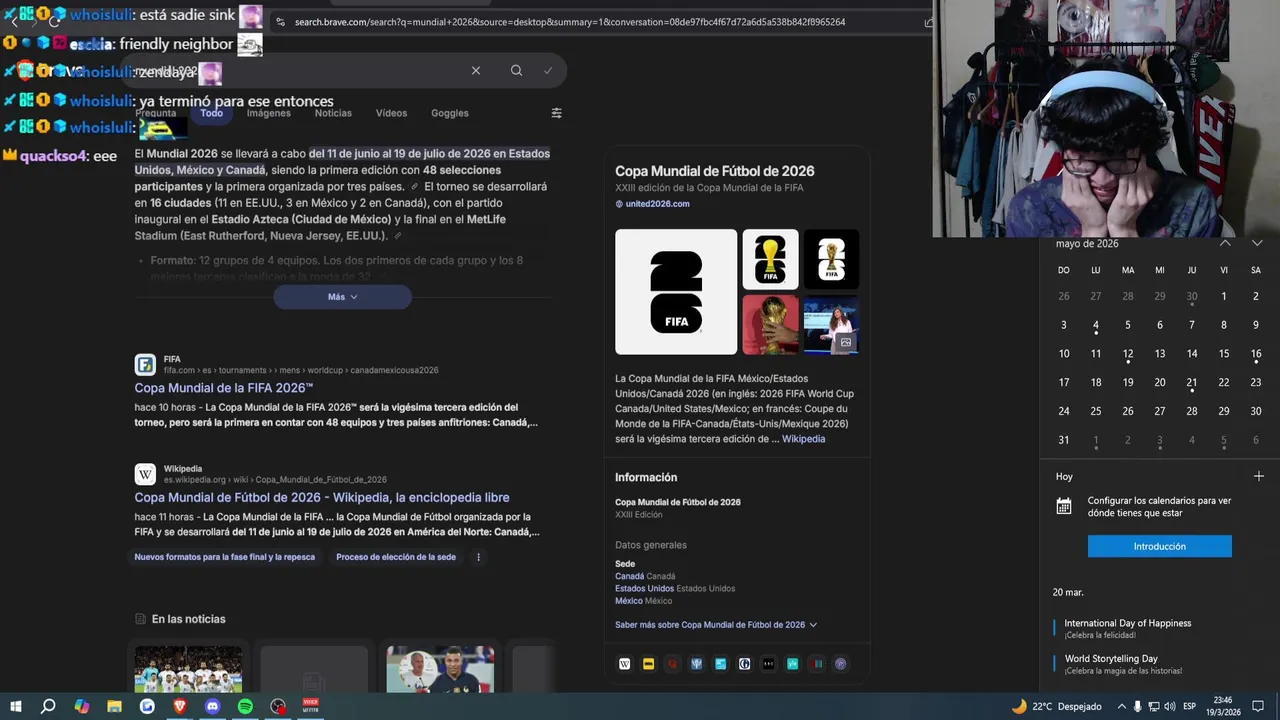Open 'Proceso de elección de la sede' link
The height and width of the screenshot is (720, 1280).
(396, 557)
